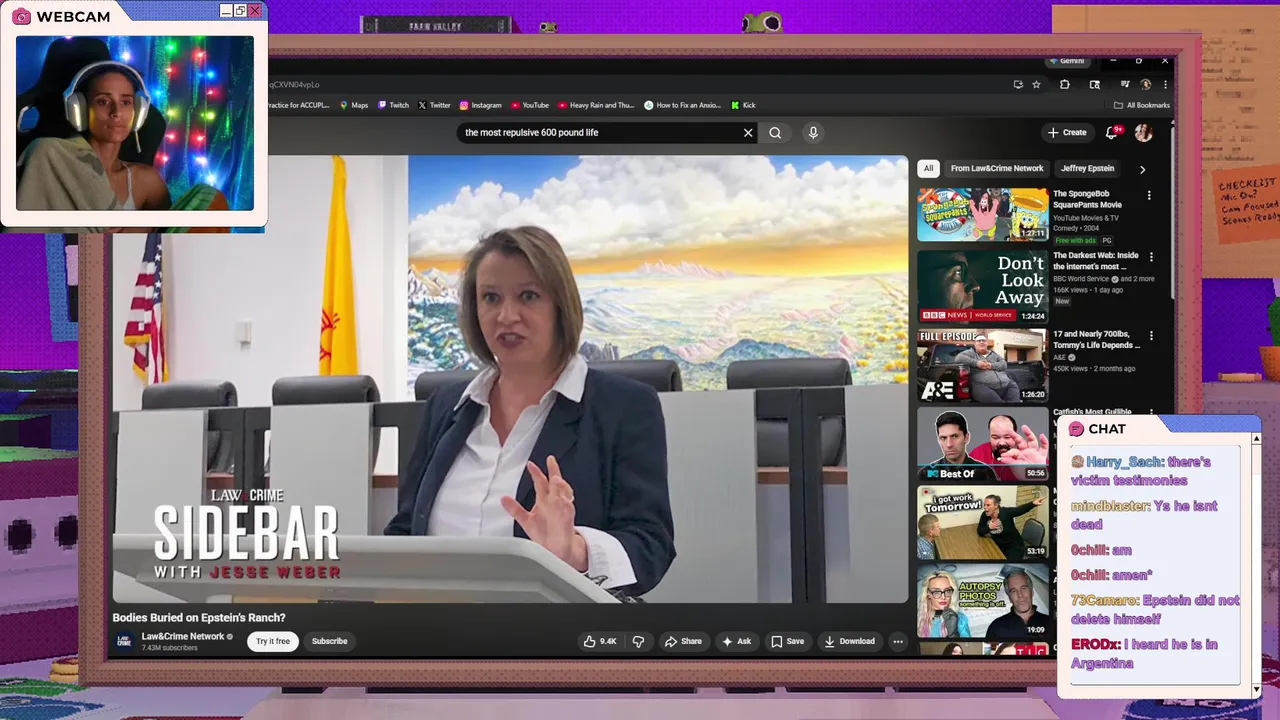Open options for 17 and Nearly 700lbs suggestion
1280x720 pixels.
1151,336
